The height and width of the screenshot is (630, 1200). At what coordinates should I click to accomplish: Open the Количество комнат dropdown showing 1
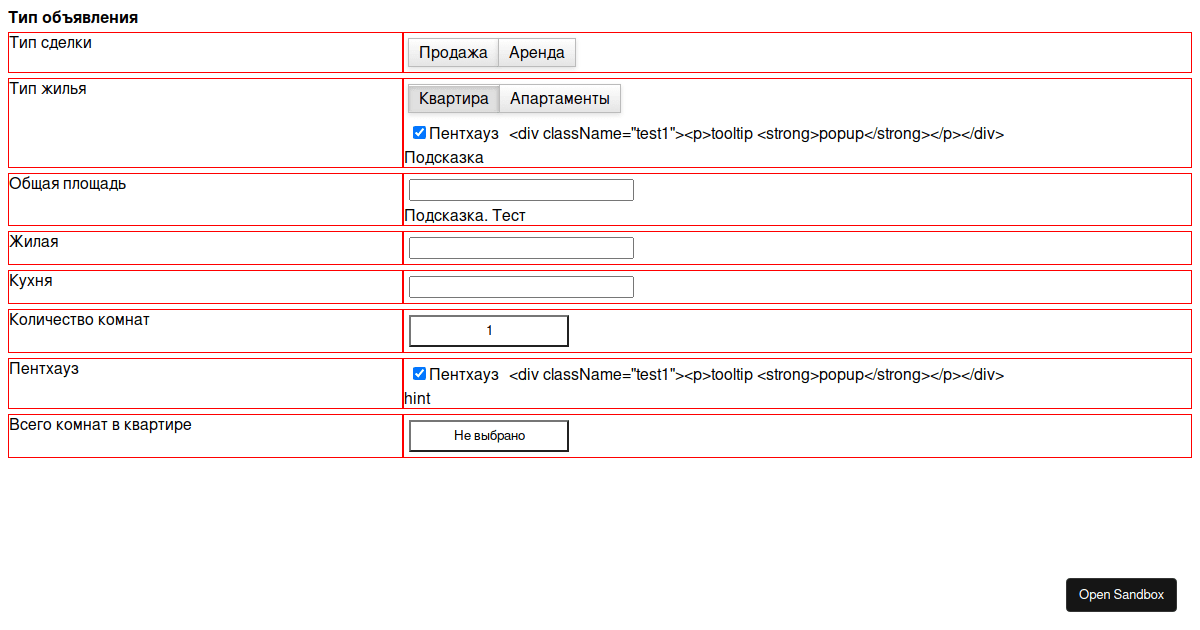(489, 331)
